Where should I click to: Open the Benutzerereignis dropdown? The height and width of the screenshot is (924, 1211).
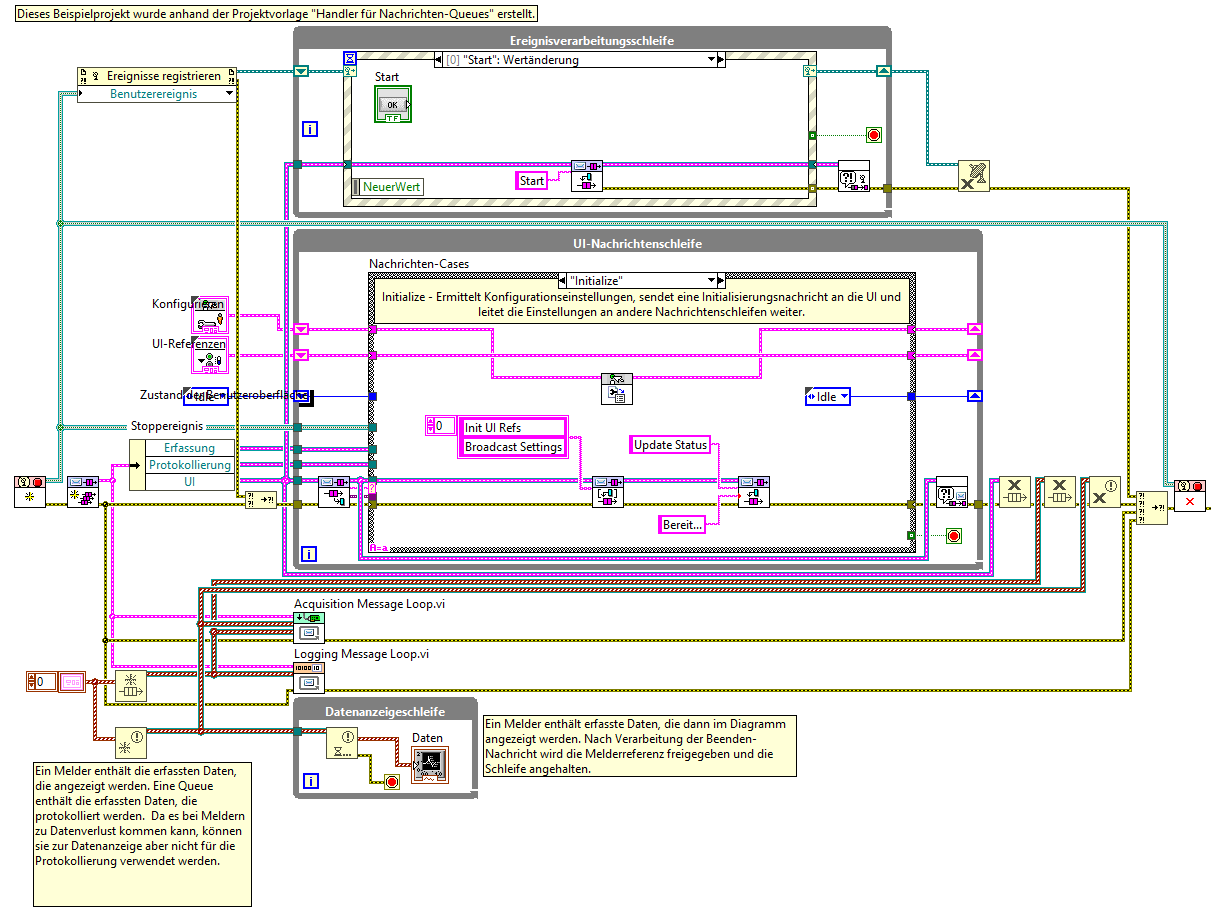point(230,94)
